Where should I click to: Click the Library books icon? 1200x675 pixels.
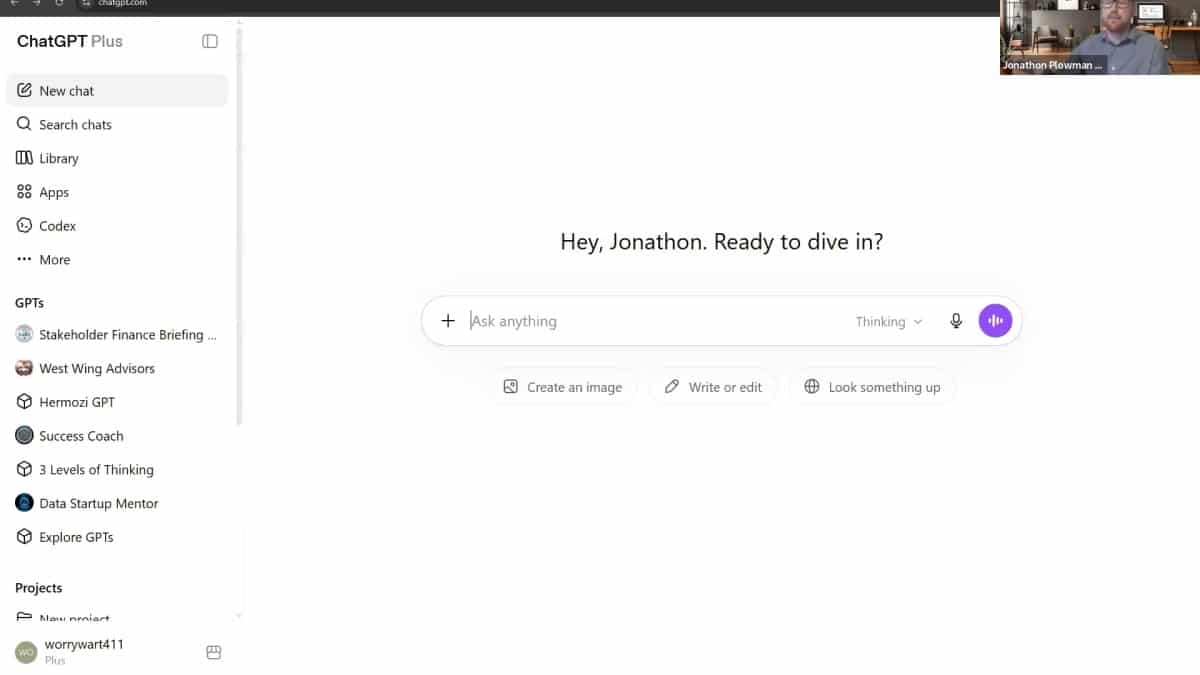pos(24,158)
